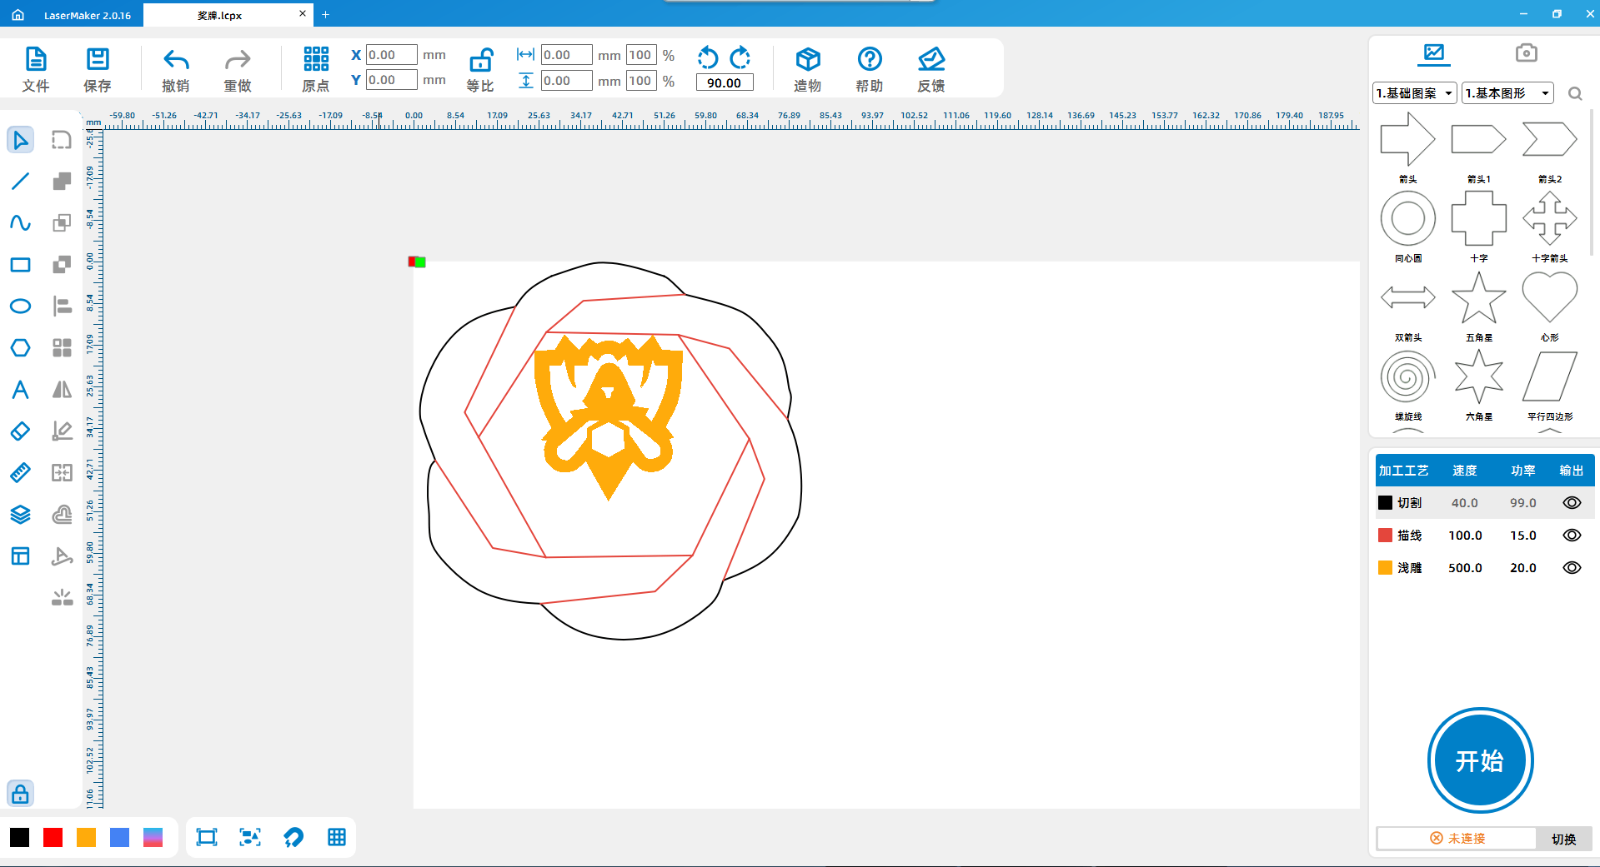1600x867 pixels.
Task: Rotate selection counterclockwise
Action: point(708,57)
